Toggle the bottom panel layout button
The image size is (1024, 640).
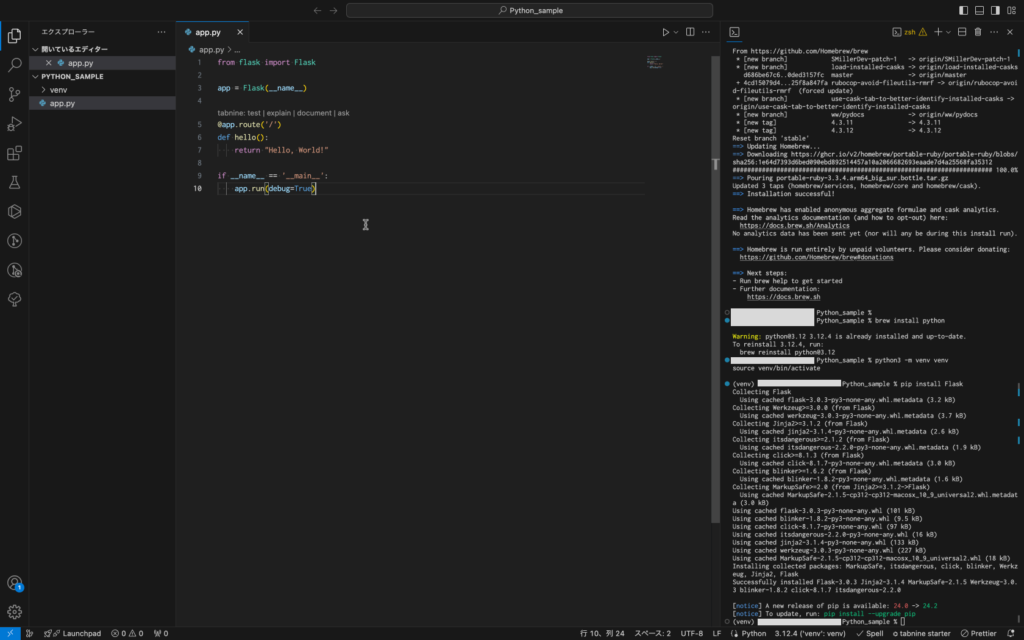click(979, 10)
